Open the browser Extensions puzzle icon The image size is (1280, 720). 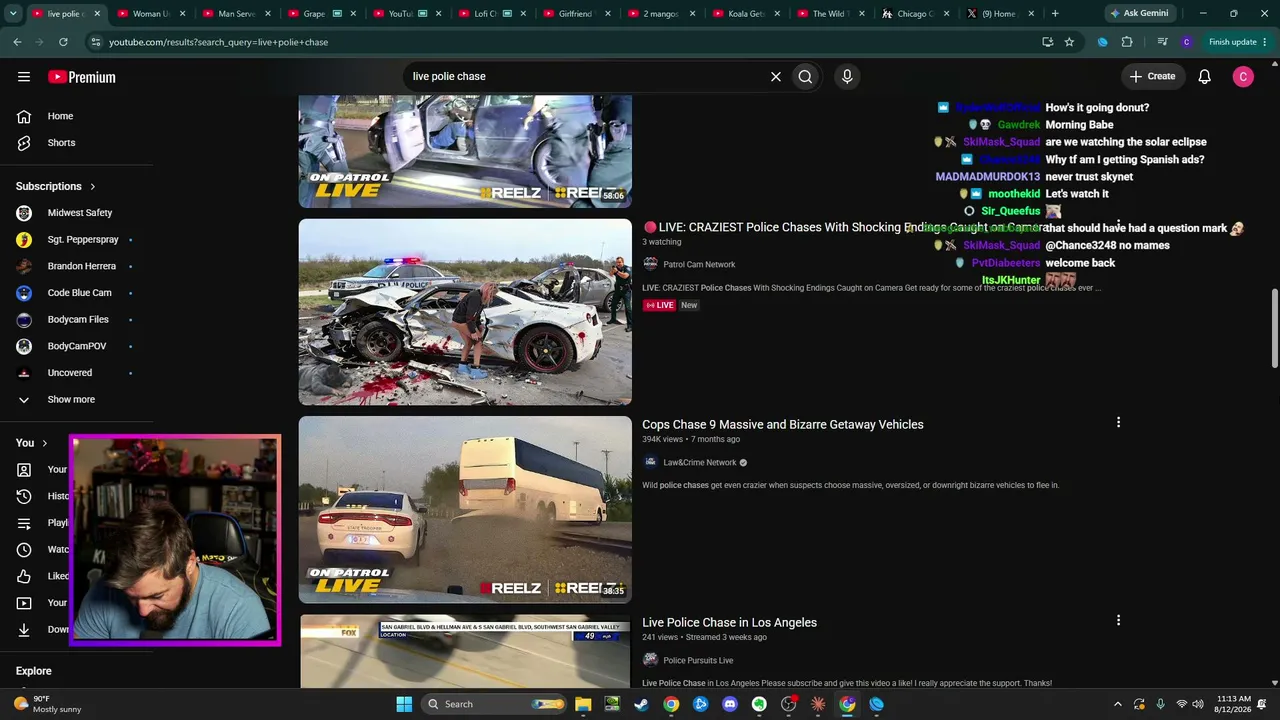point(1127,42)
